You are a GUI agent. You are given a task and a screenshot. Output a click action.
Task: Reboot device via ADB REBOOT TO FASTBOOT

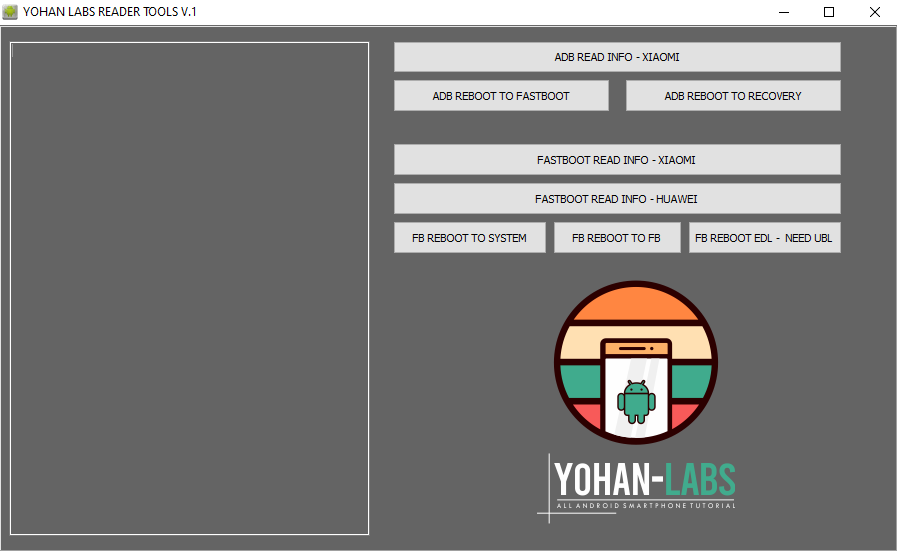(x=501, y=96)
